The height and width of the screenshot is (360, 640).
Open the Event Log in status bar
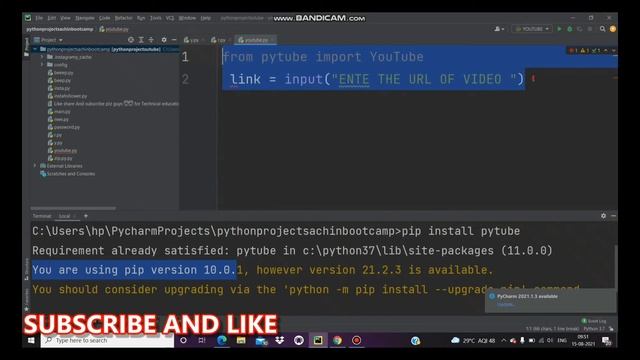point(594,321)
